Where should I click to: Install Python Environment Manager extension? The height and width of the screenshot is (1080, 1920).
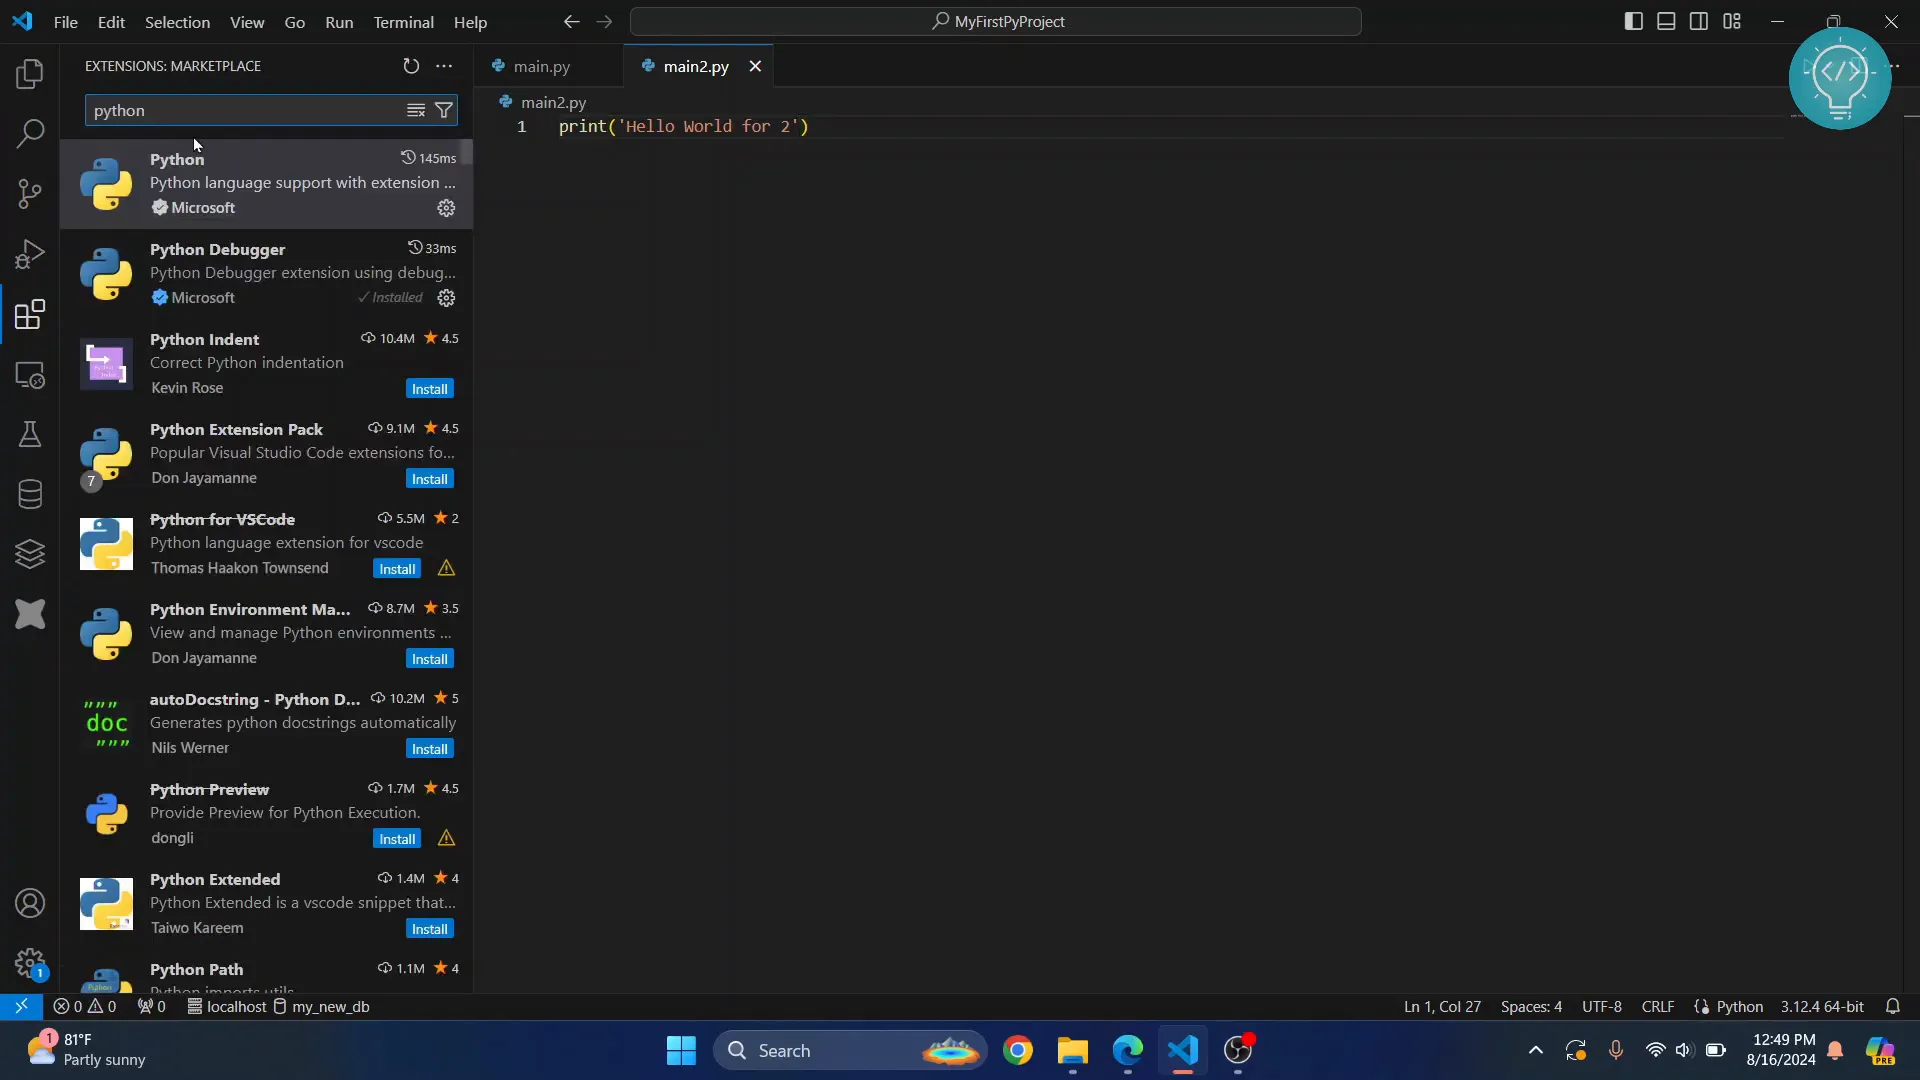tap(430, 659)
